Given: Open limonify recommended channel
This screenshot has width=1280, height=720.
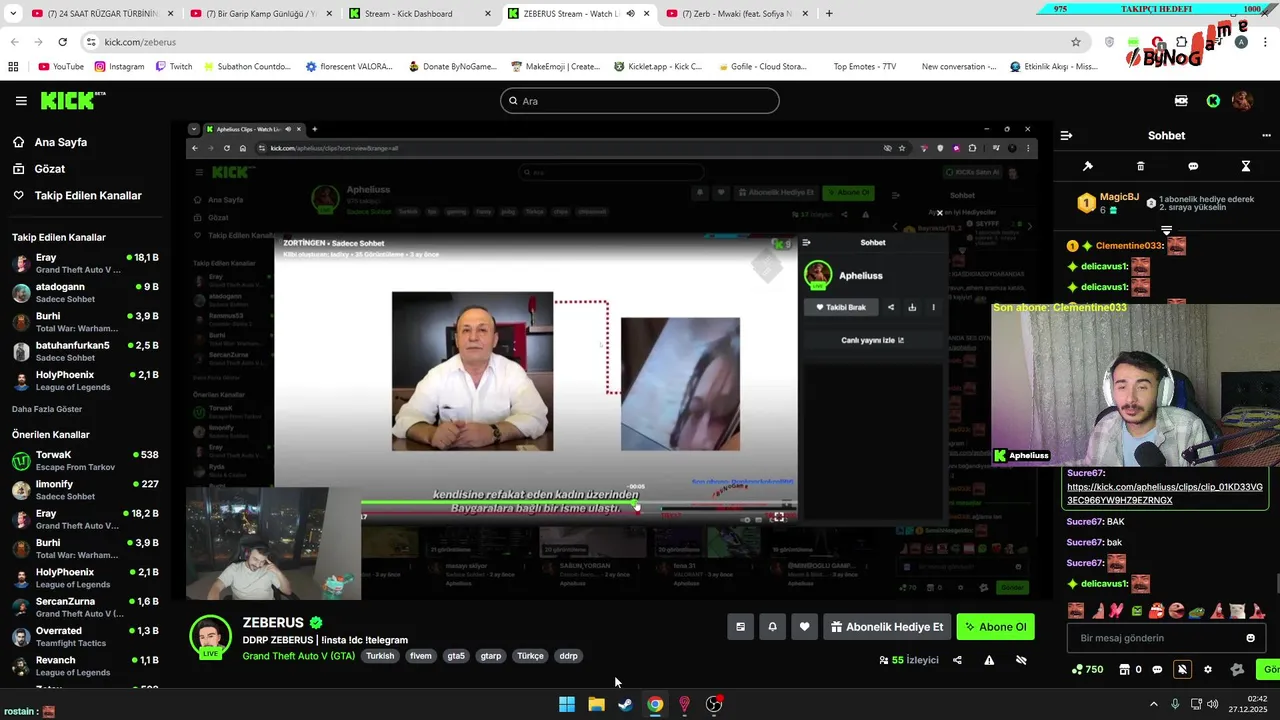Looking at the screenshot, I should pos(85,490).
